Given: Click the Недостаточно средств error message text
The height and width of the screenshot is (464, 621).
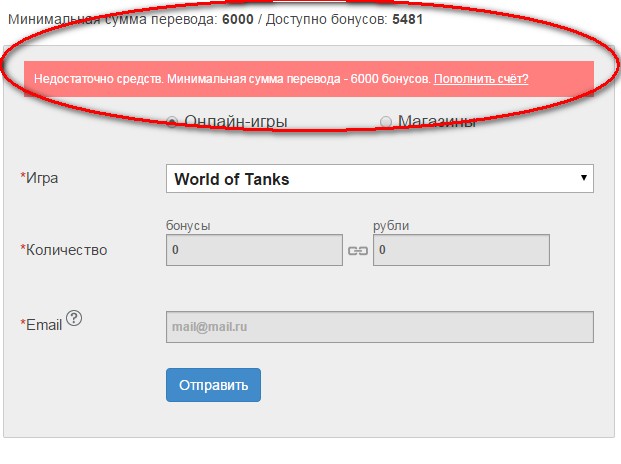Looking at the screenshot, I should tap(232, 79).
